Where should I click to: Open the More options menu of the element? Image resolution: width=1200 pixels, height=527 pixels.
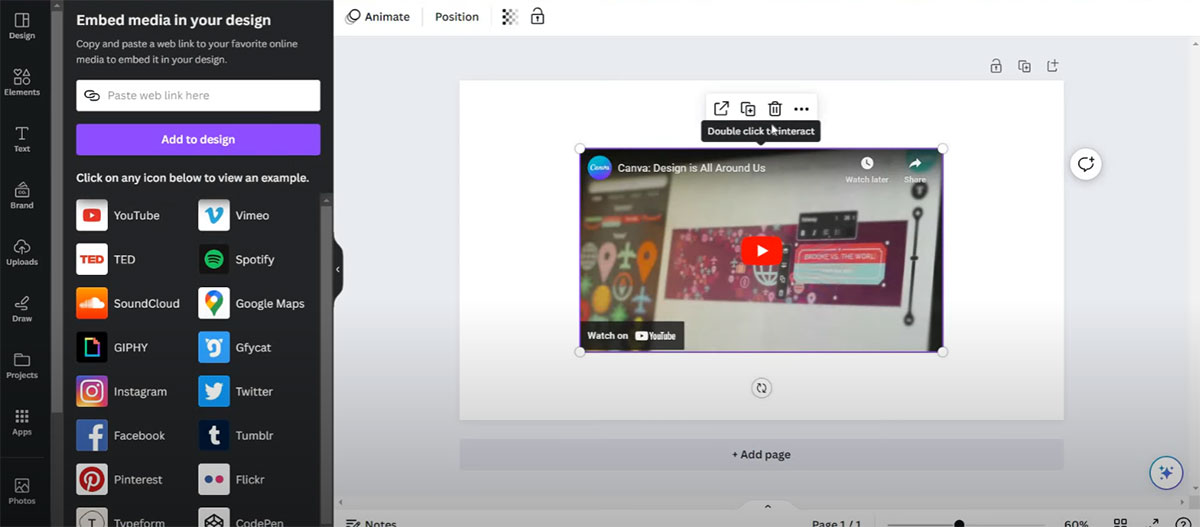tap(801, 108)
